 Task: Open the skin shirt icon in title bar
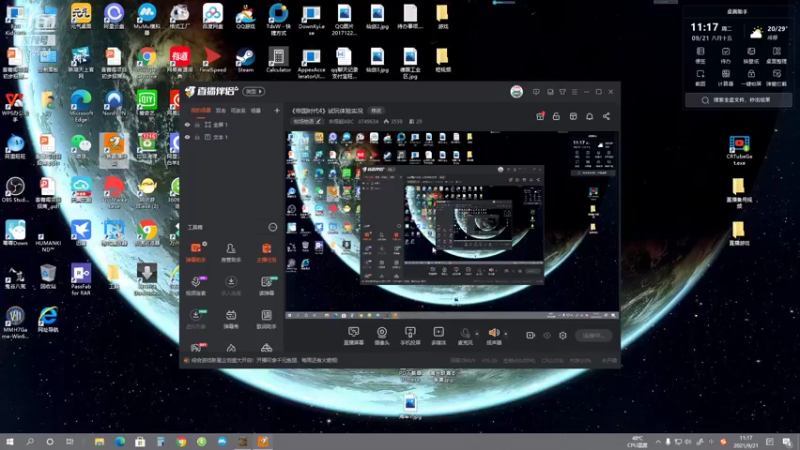tap(562, 92)
